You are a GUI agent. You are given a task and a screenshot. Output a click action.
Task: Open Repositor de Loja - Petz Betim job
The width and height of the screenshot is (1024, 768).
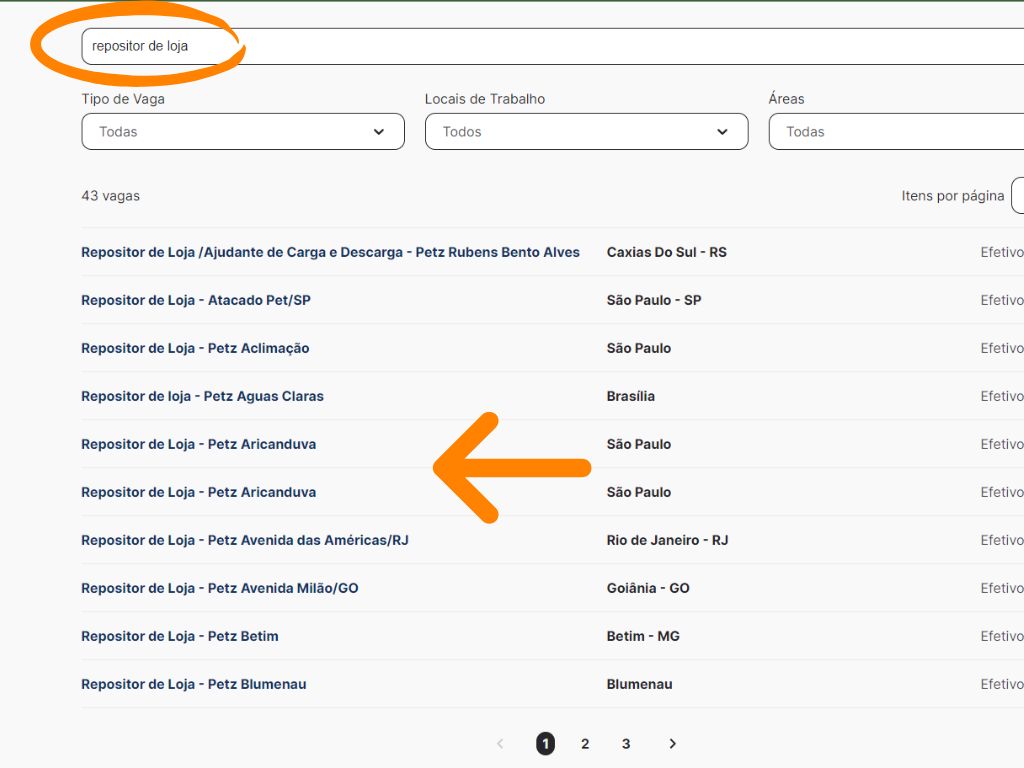click(x=180, y=636)
